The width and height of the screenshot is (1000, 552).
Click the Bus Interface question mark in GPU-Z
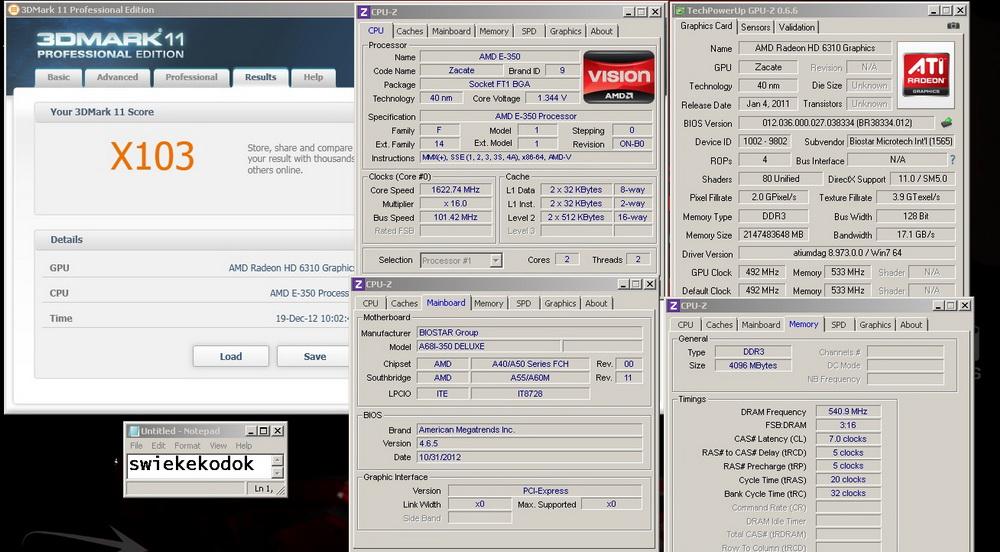(952, 160)
